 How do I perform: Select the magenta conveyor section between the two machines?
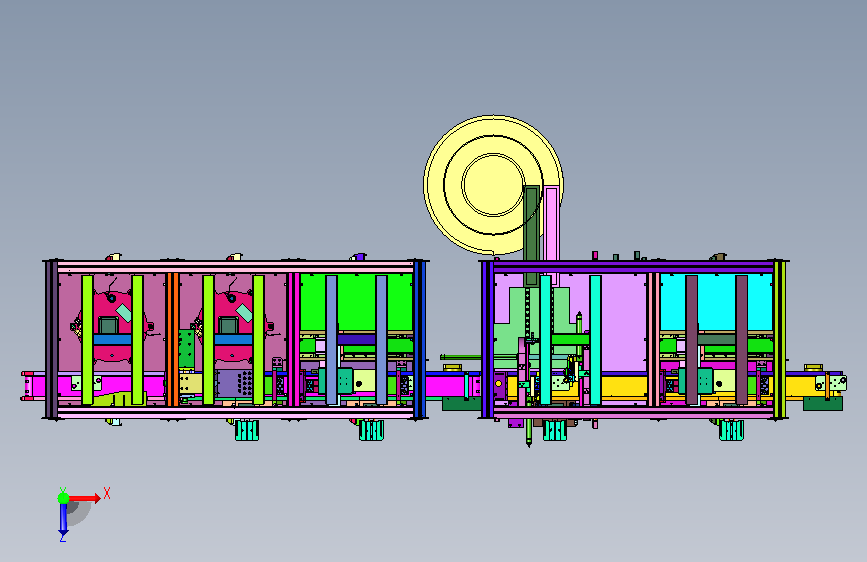coord(452,386)
